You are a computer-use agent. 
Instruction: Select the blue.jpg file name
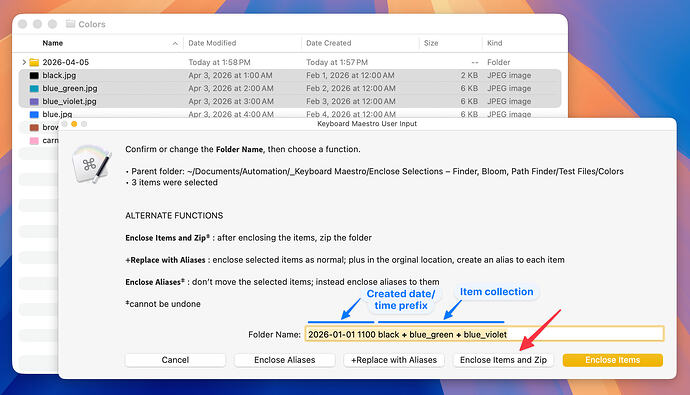point(57,114)
